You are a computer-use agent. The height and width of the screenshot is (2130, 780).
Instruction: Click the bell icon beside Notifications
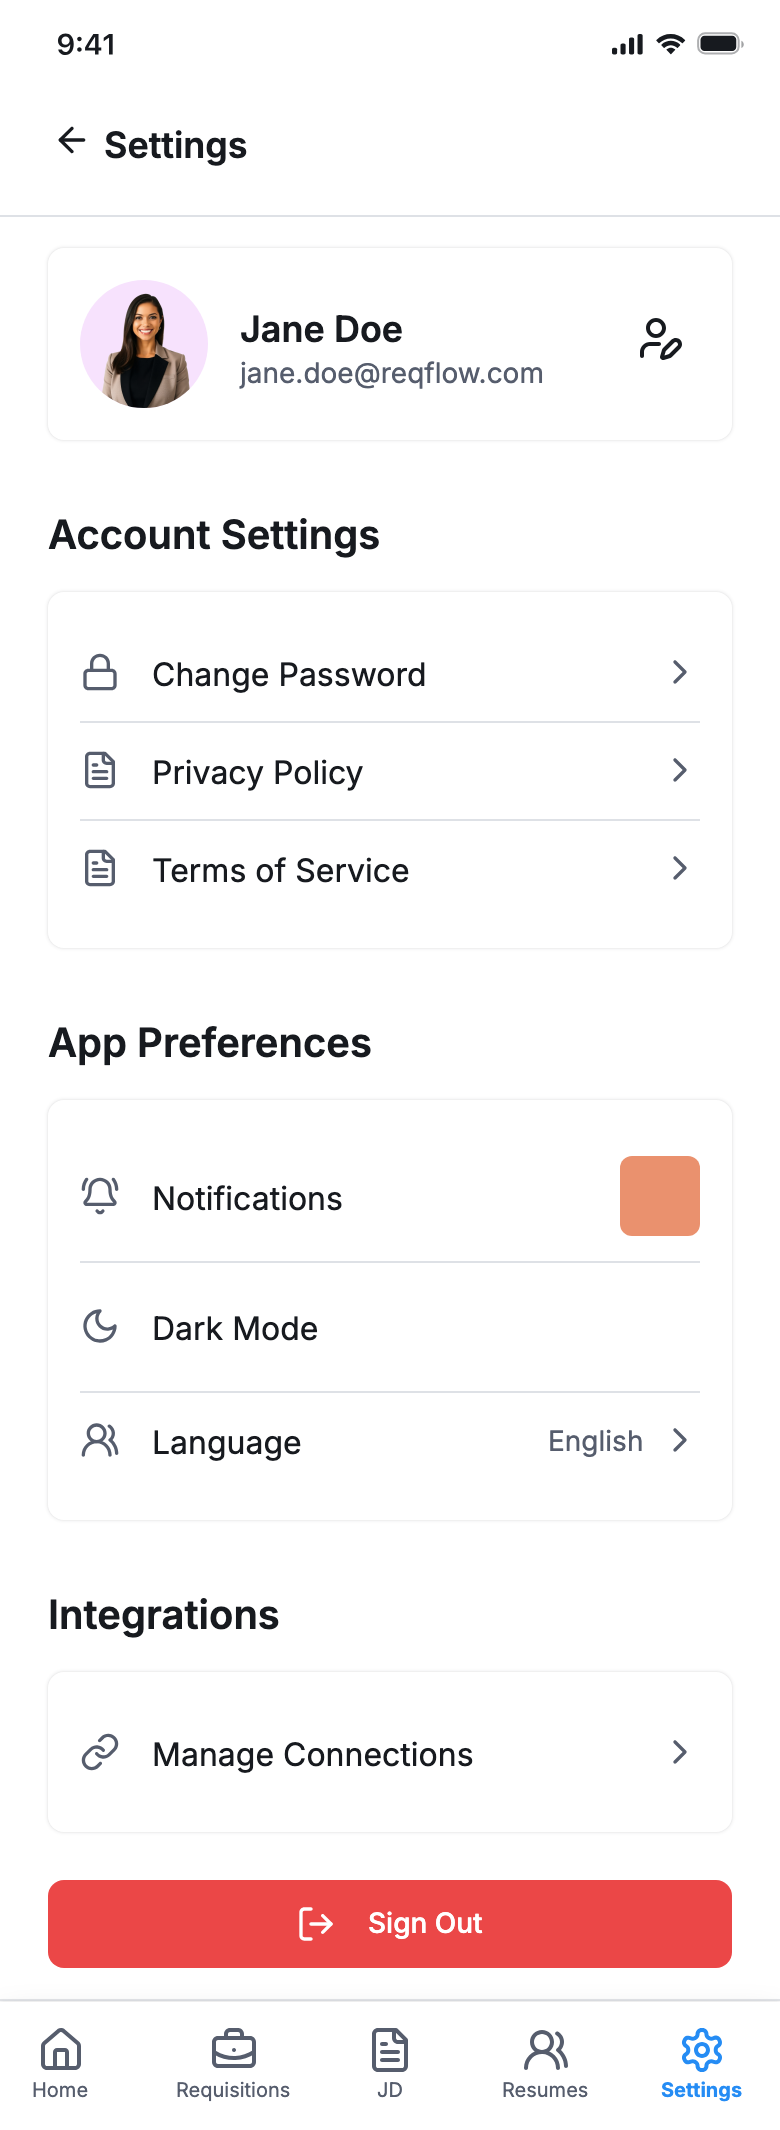pyautogui.click(x=100, y=1196)
